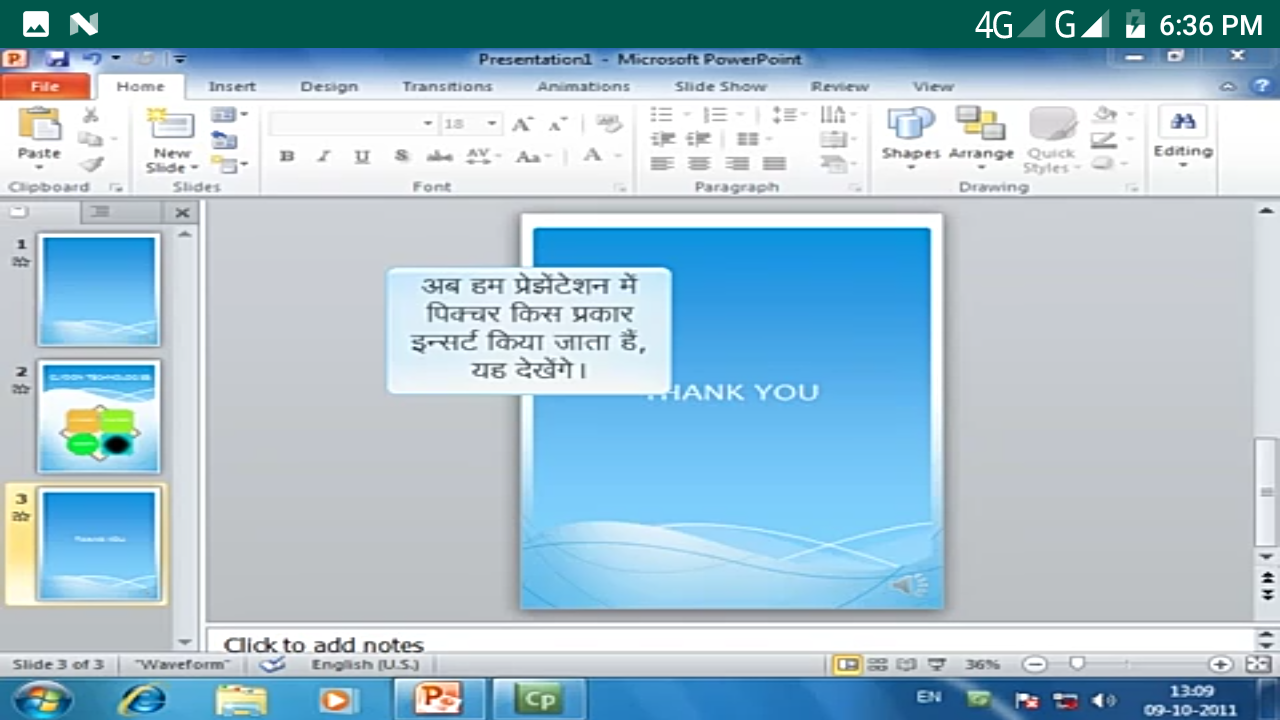Screen dimensions: 1280x720
Task: Click the Decrease List Level icon
Action: (663, 139)
